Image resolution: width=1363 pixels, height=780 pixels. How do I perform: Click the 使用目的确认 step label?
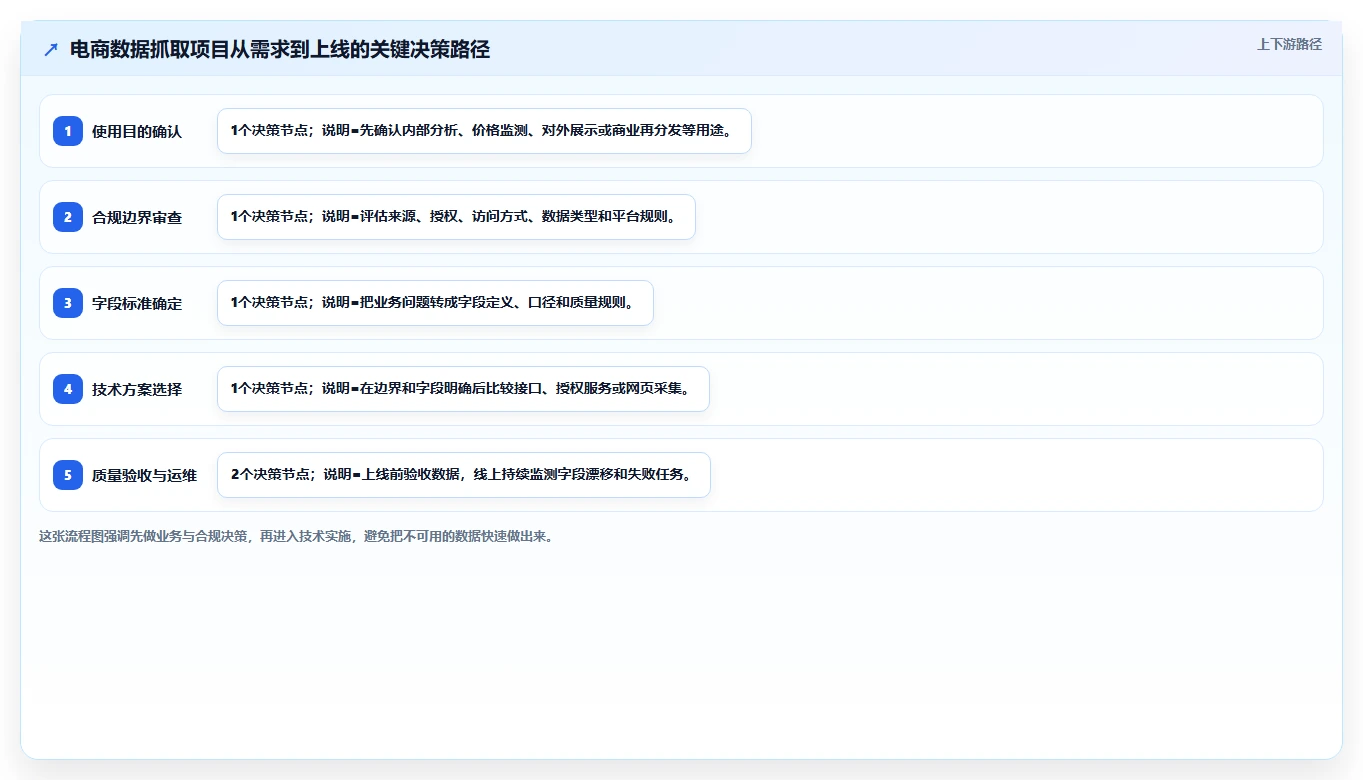click(137, 131)
